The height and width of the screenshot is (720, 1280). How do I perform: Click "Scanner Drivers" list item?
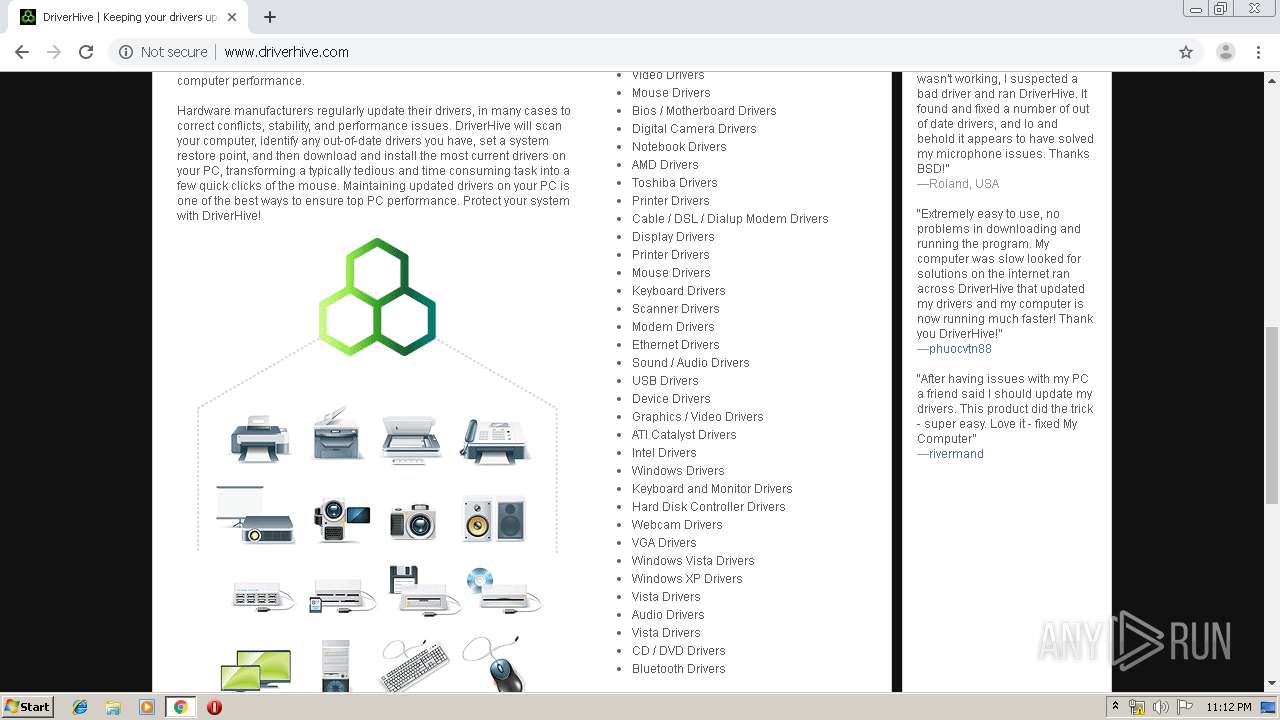pyautogui.click(x=676, y=309)
